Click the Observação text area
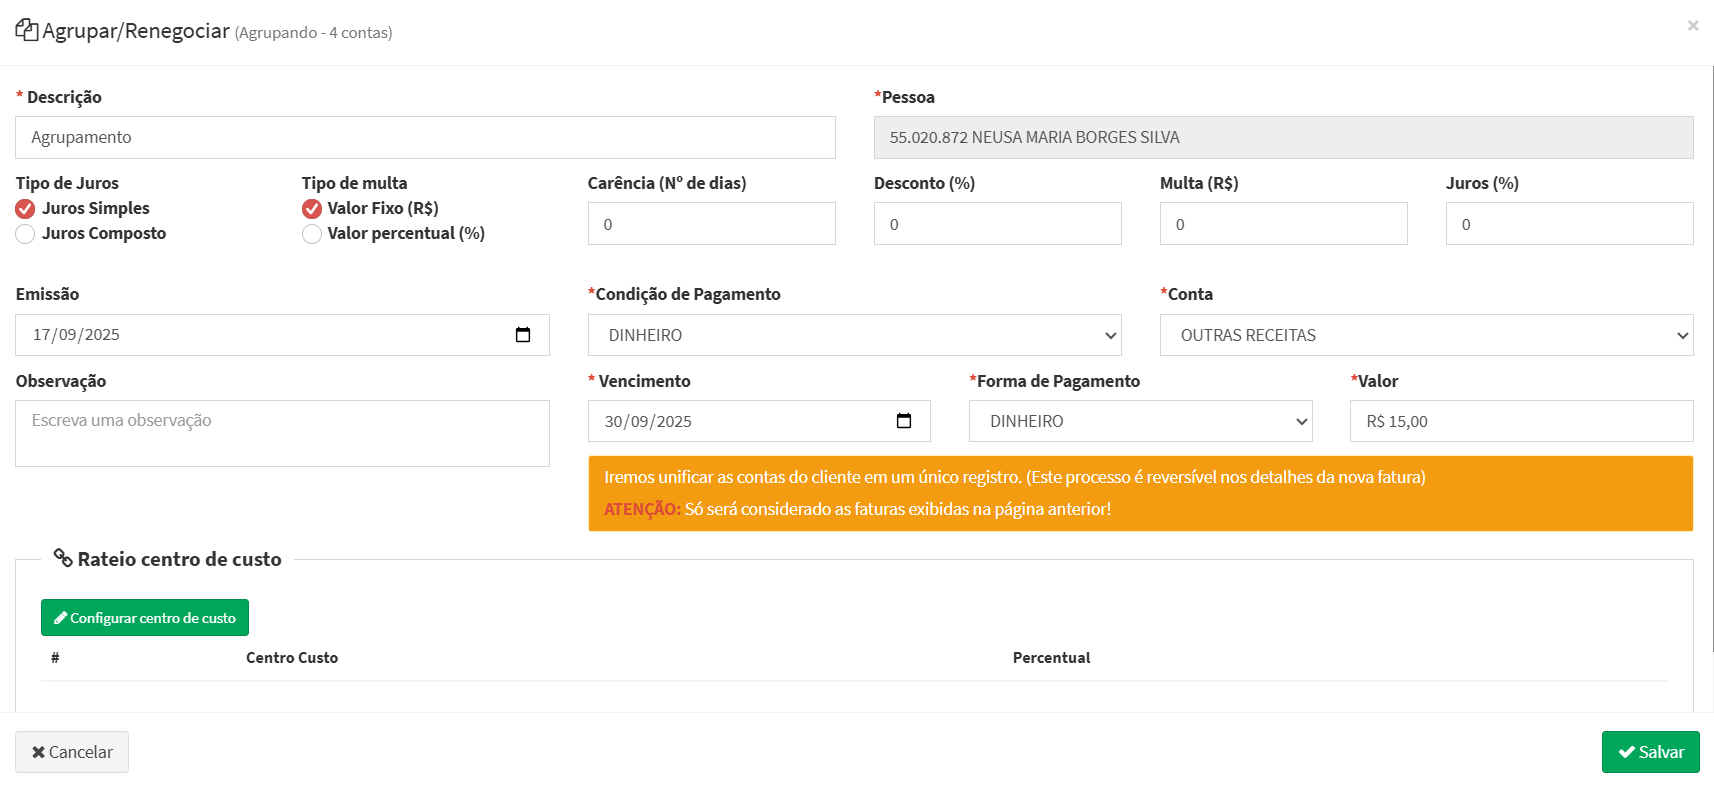The image size is (1714, 789). point(282,433)
